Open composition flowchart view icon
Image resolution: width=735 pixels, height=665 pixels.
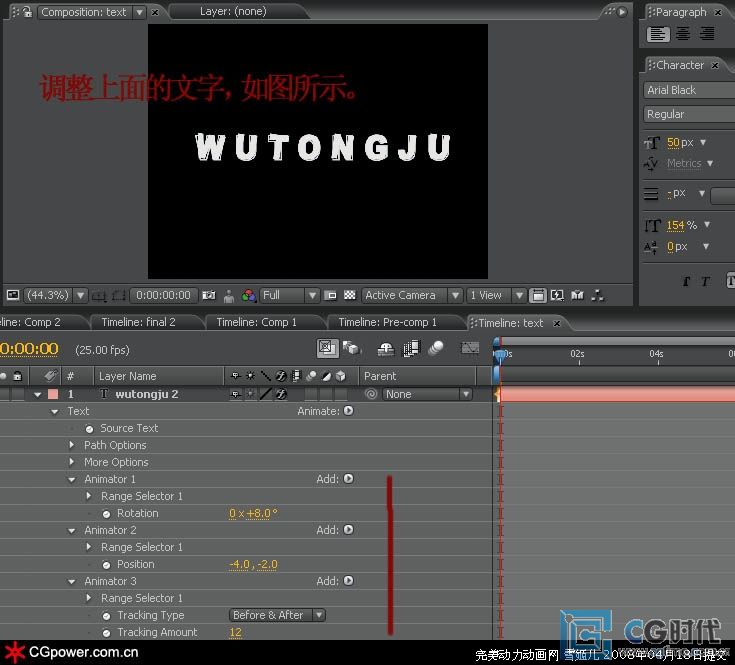[x=597, y=295]
